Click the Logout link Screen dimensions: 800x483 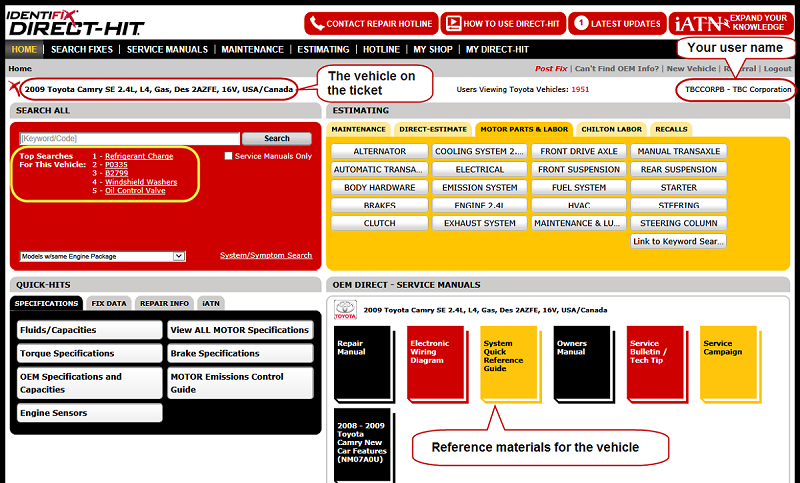(x=778, y=68)
